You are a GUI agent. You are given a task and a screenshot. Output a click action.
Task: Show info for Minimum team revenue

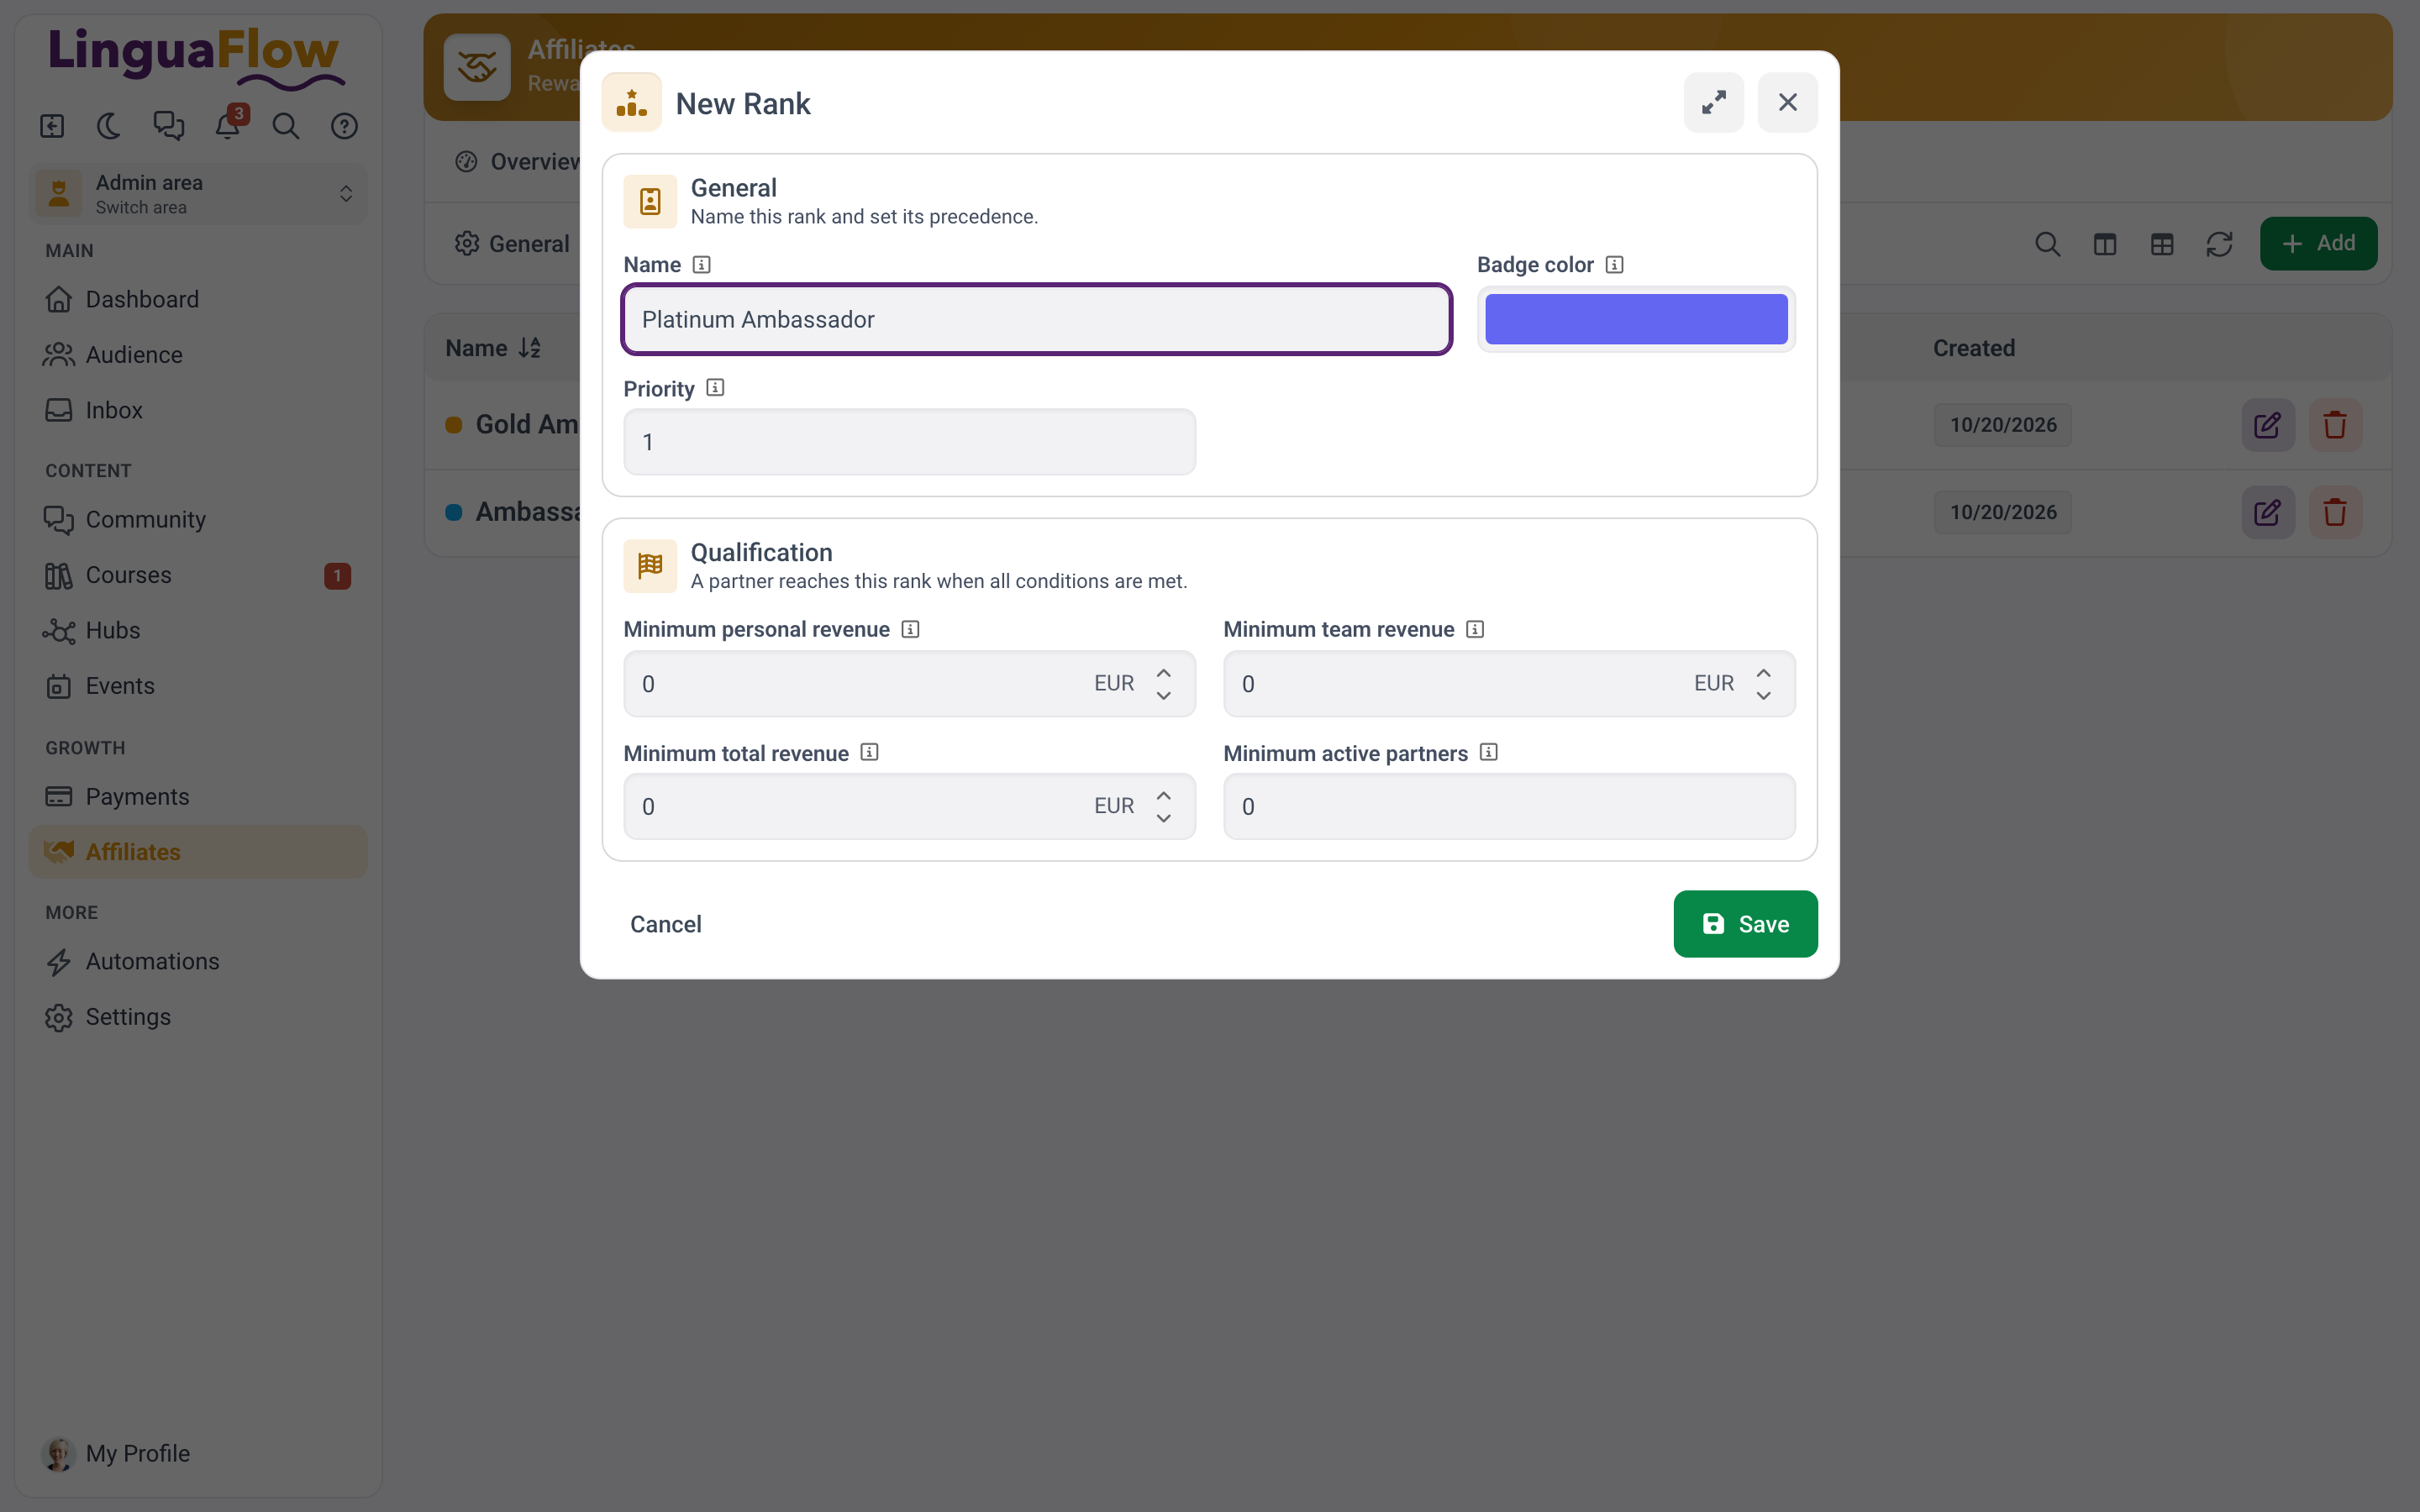[1475, 629]
